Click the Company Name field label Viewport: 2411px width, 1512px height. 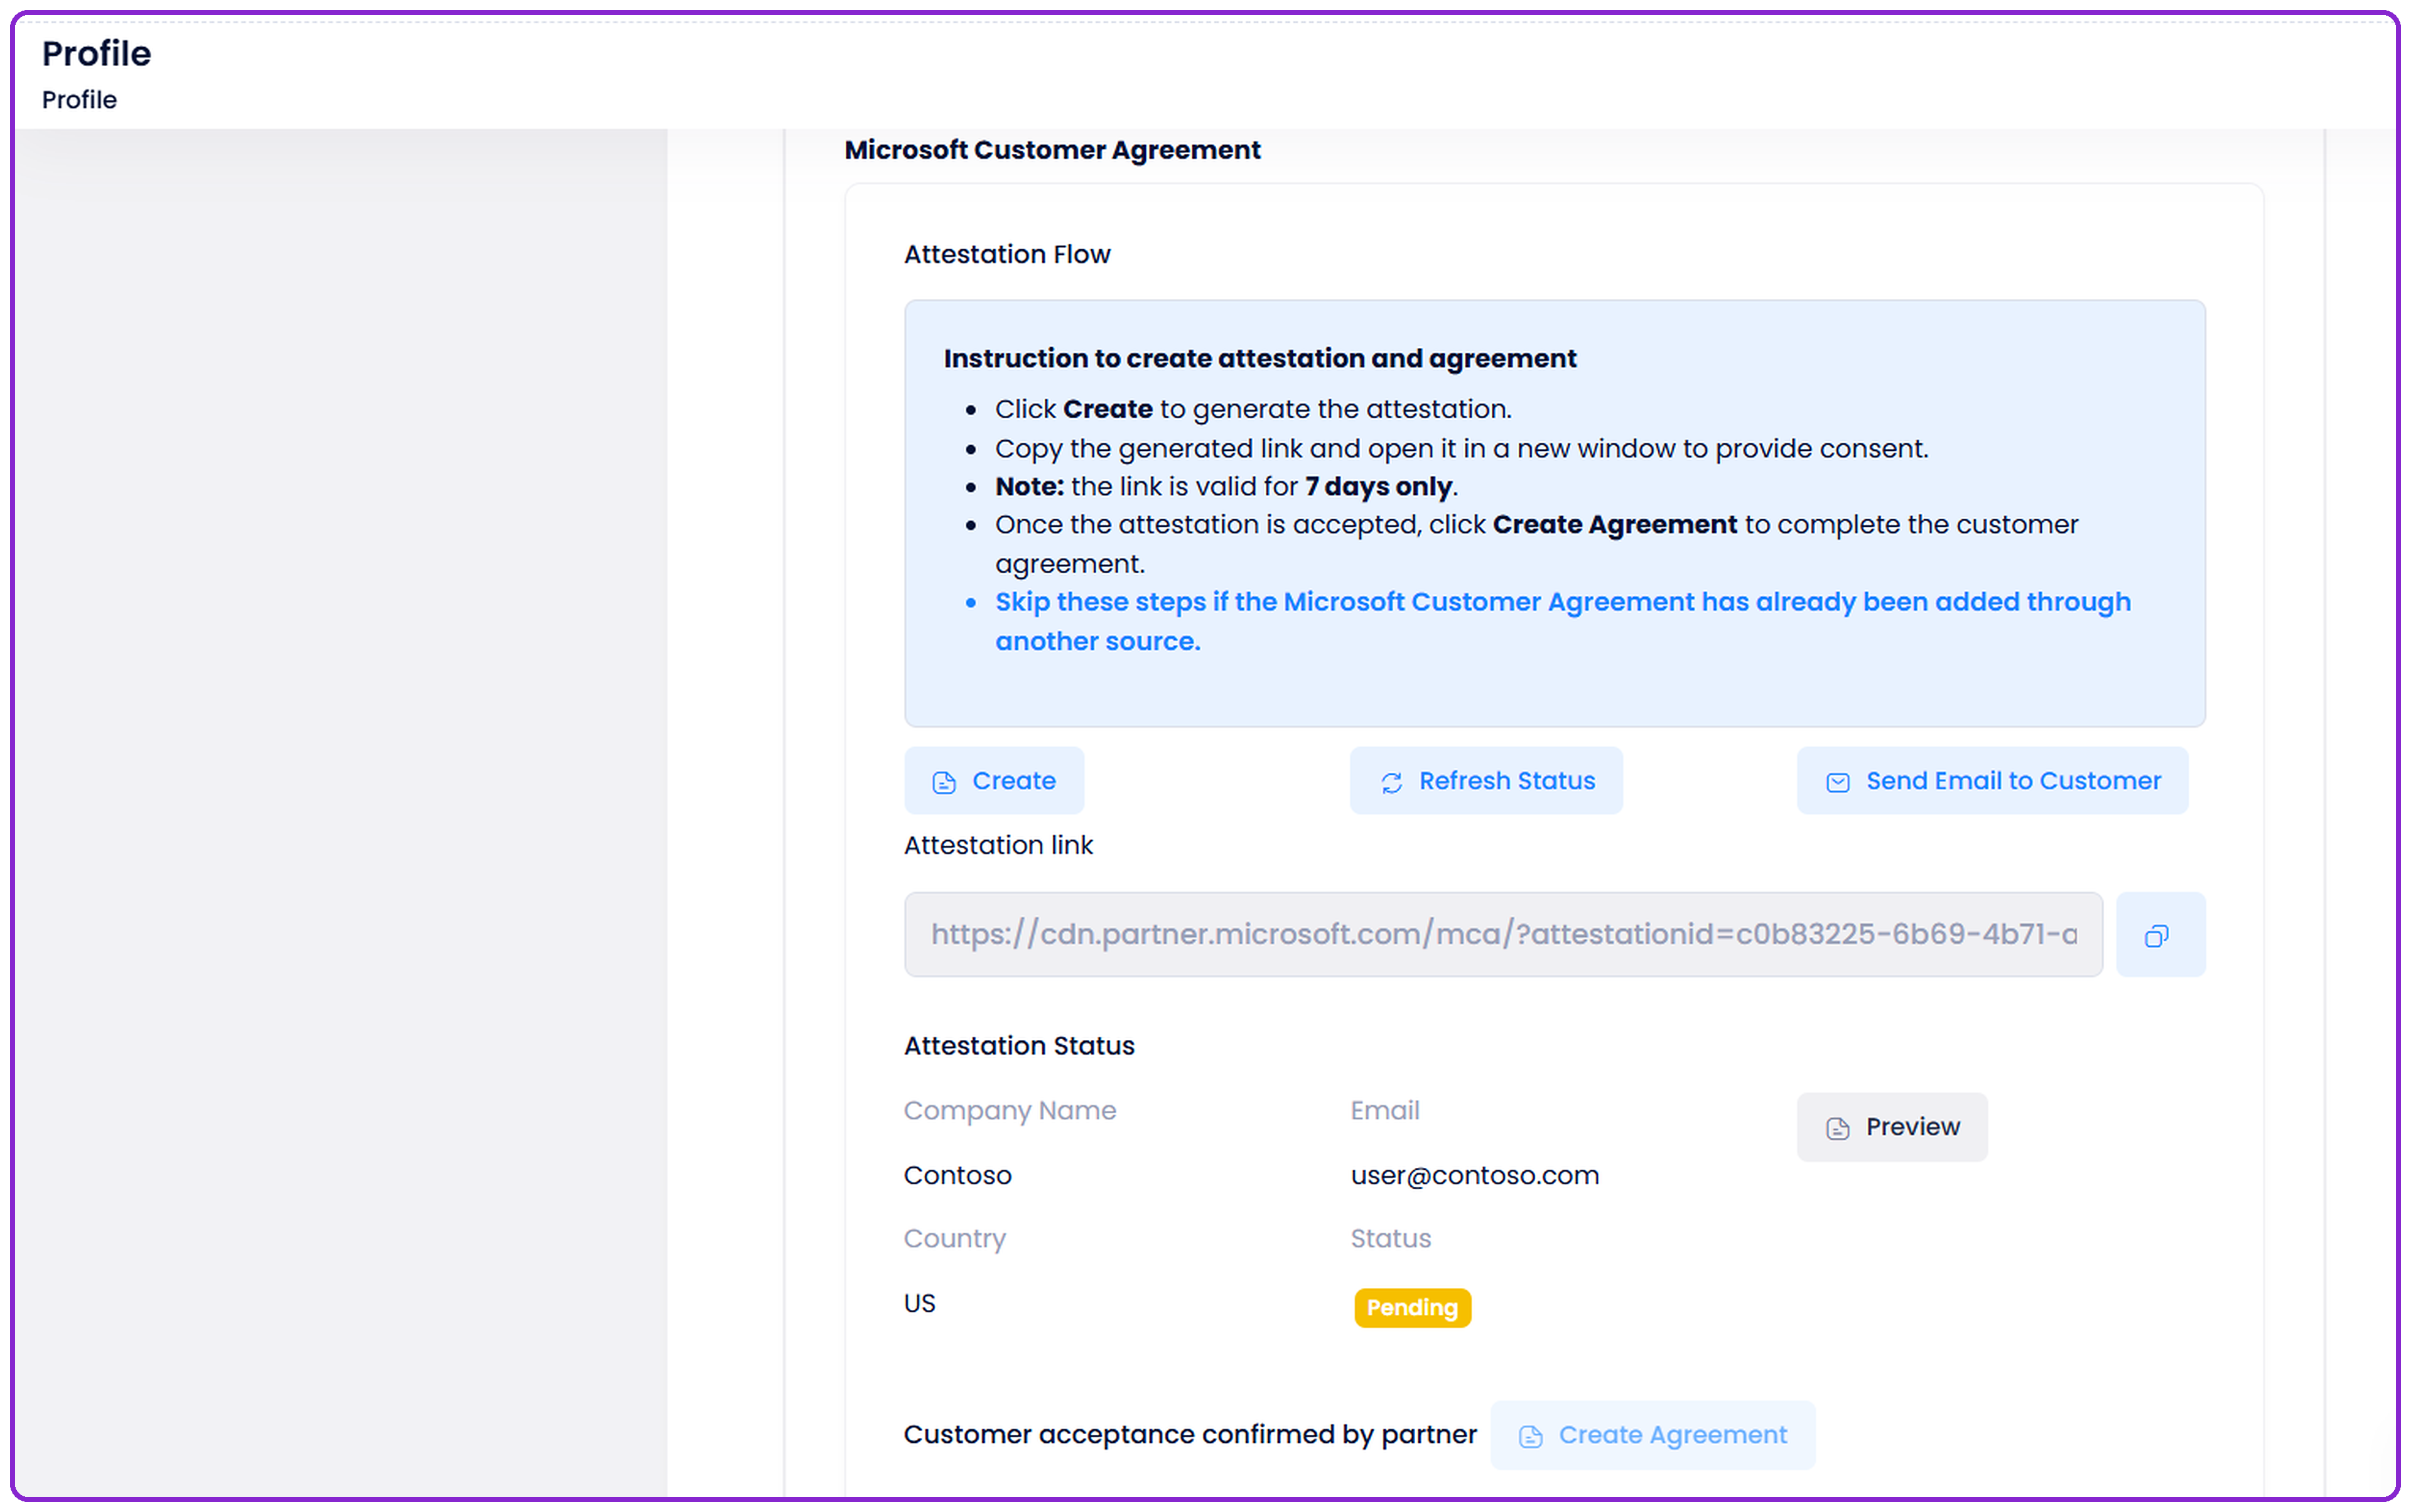1010,1110
